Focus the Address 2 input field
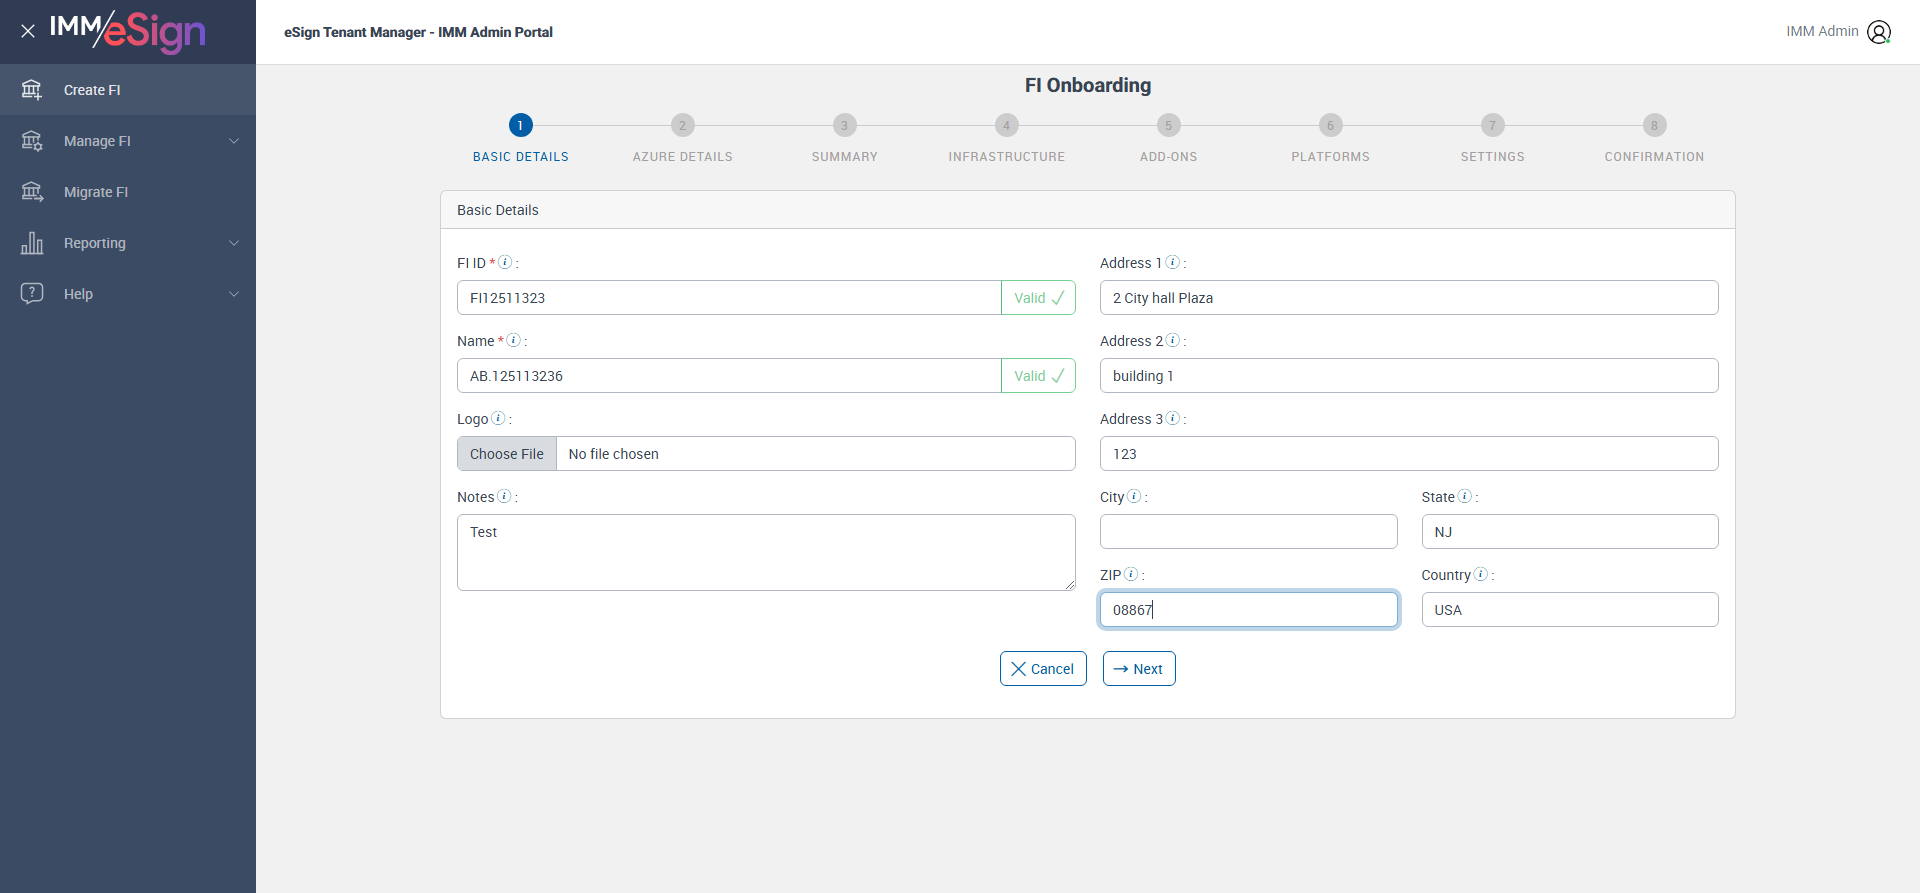Screen dimensions: 1920x893 pos(1409,376)
